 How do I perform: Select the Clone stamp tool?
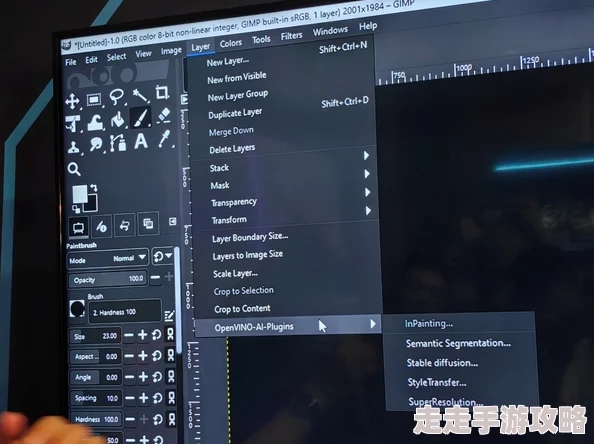tap(74, 147)
